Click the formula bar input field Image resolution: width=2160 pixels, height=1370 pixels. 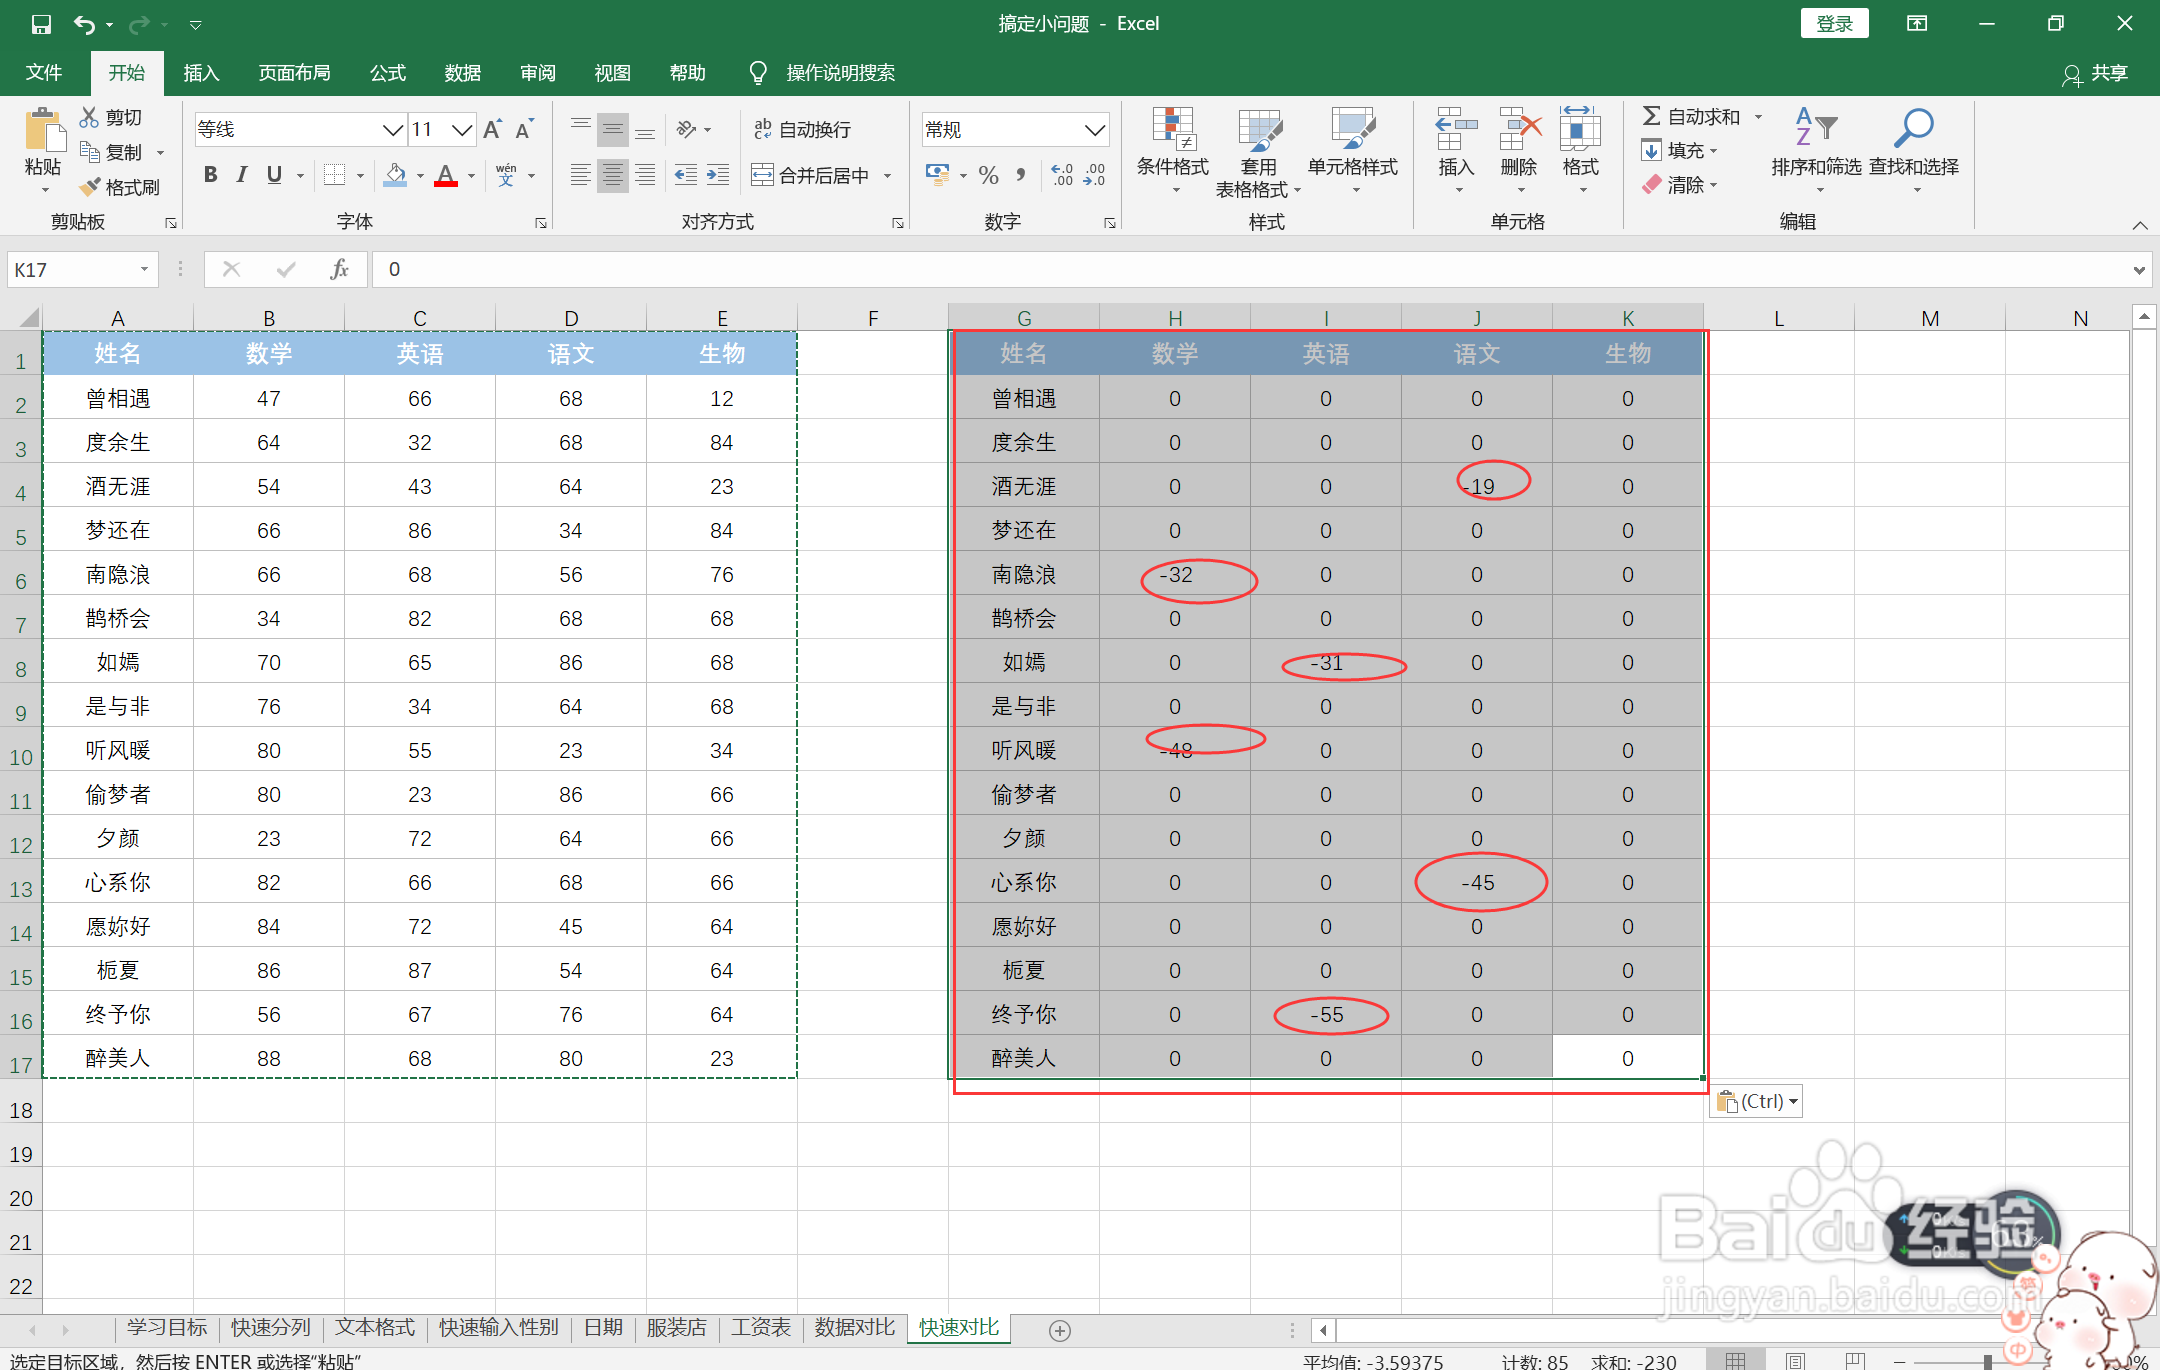(1250, 269)
